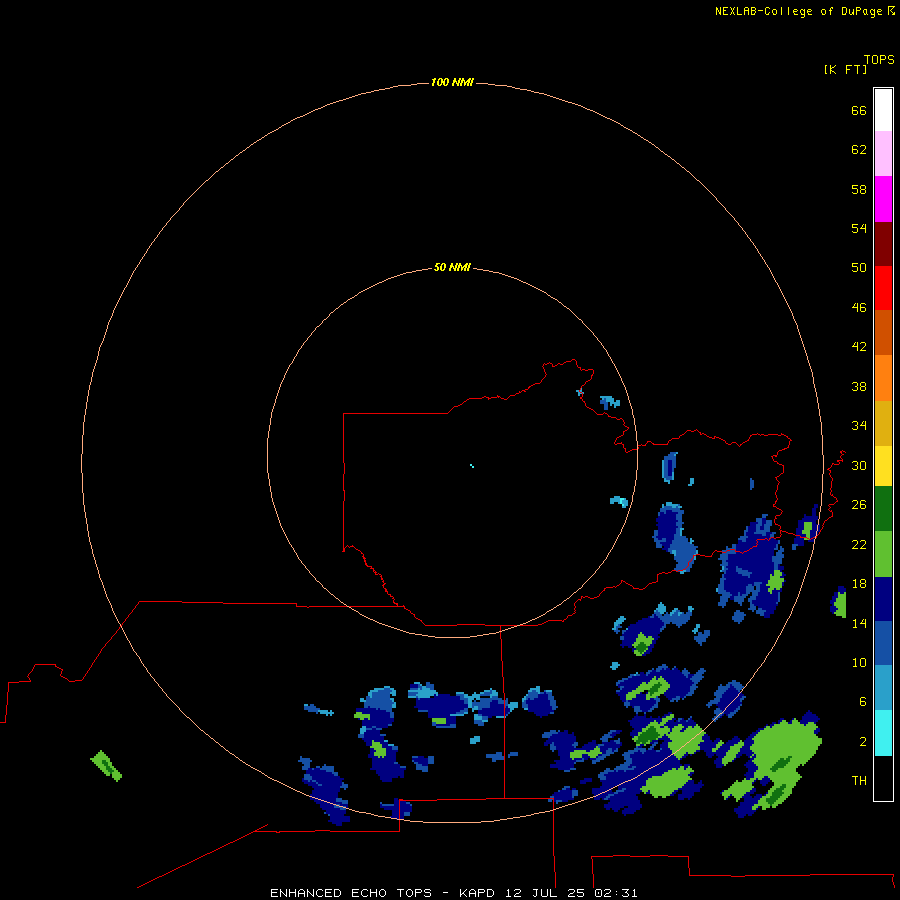Click the 34 legend value label
The height and width of the screenshot is (900, 900).
point(859,425)
